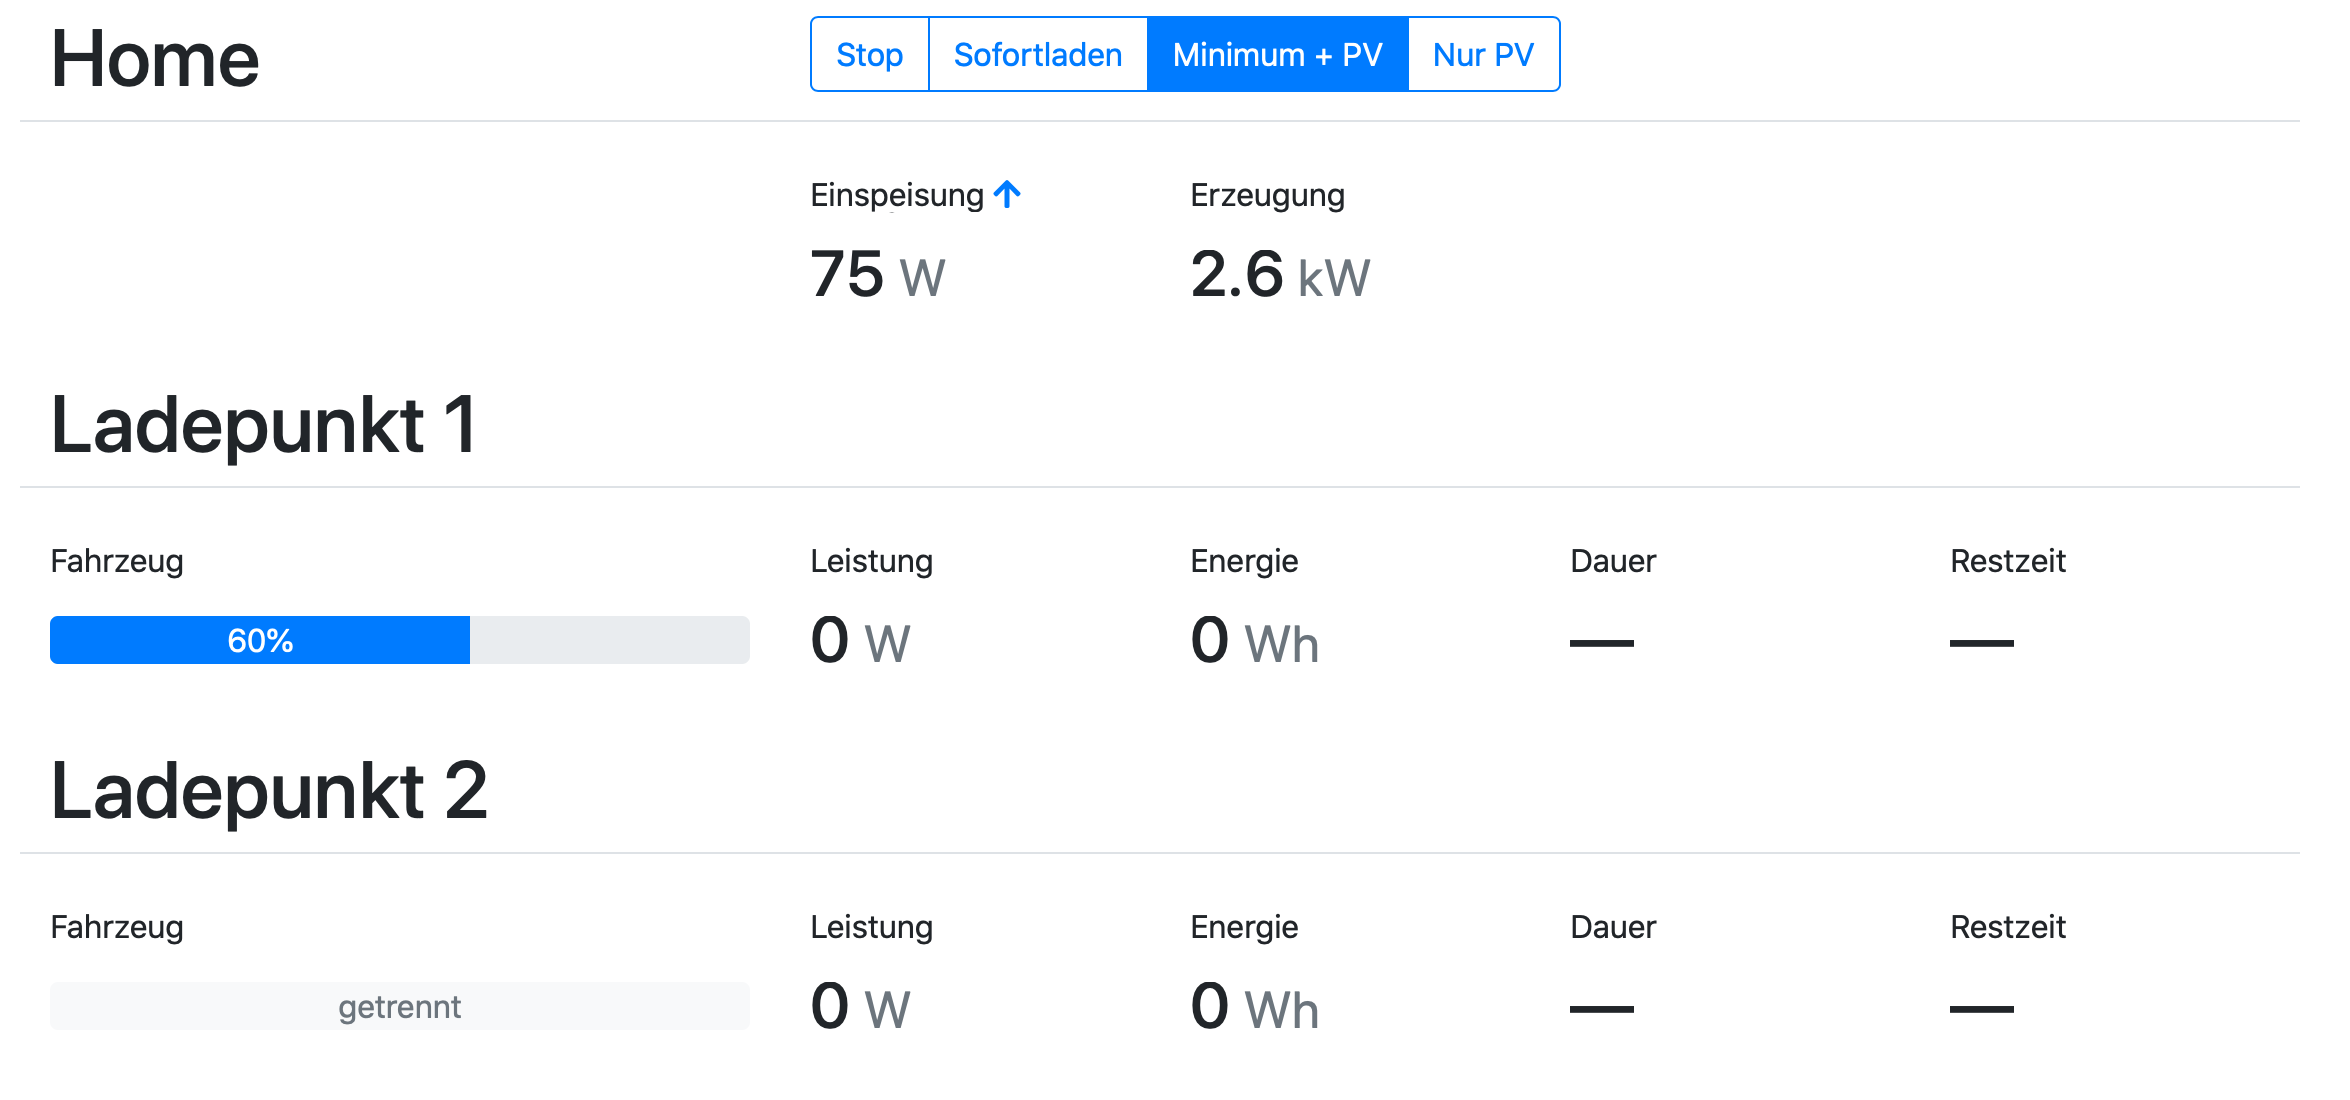Switch to Sofortladen mode
The image size is (2350, 1100).
(1038, 54)
